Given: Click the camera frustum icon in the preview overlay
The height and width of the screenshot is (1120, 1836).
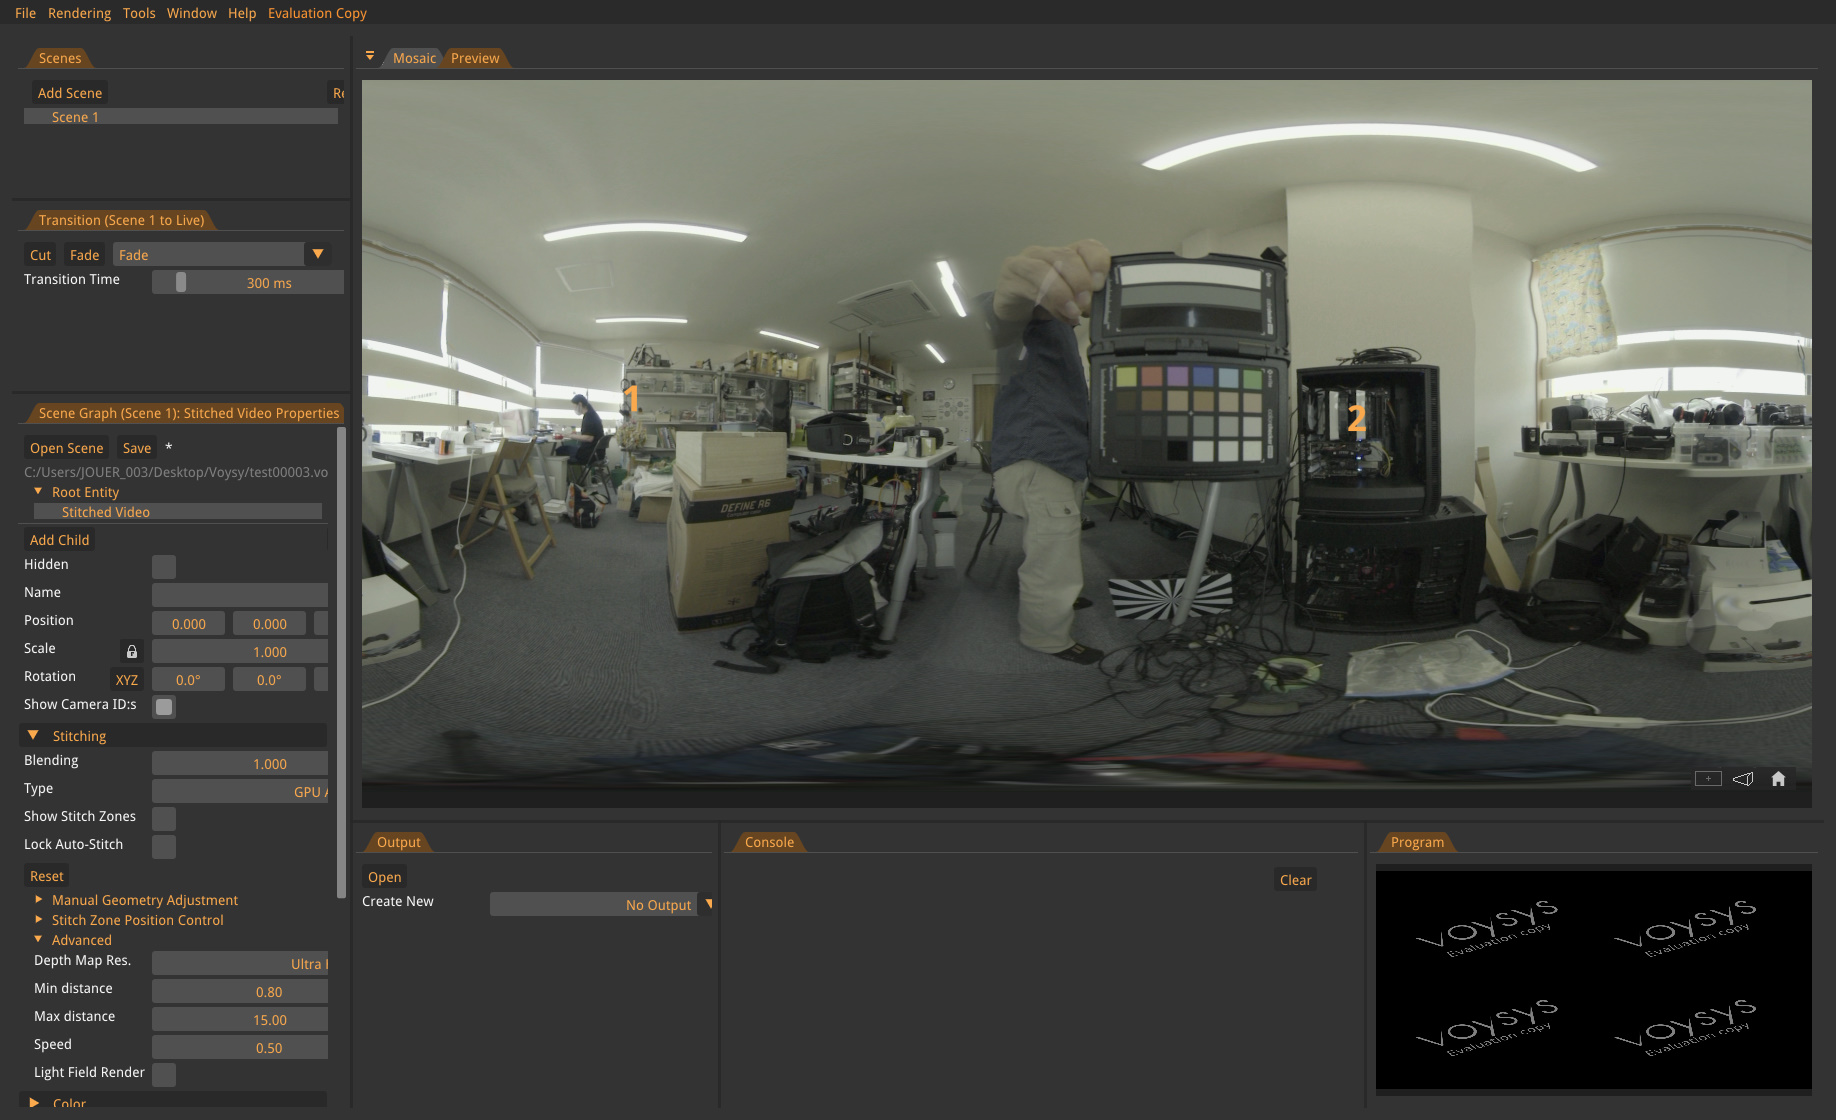Looking at the screenshot, I should point(1743,778).
